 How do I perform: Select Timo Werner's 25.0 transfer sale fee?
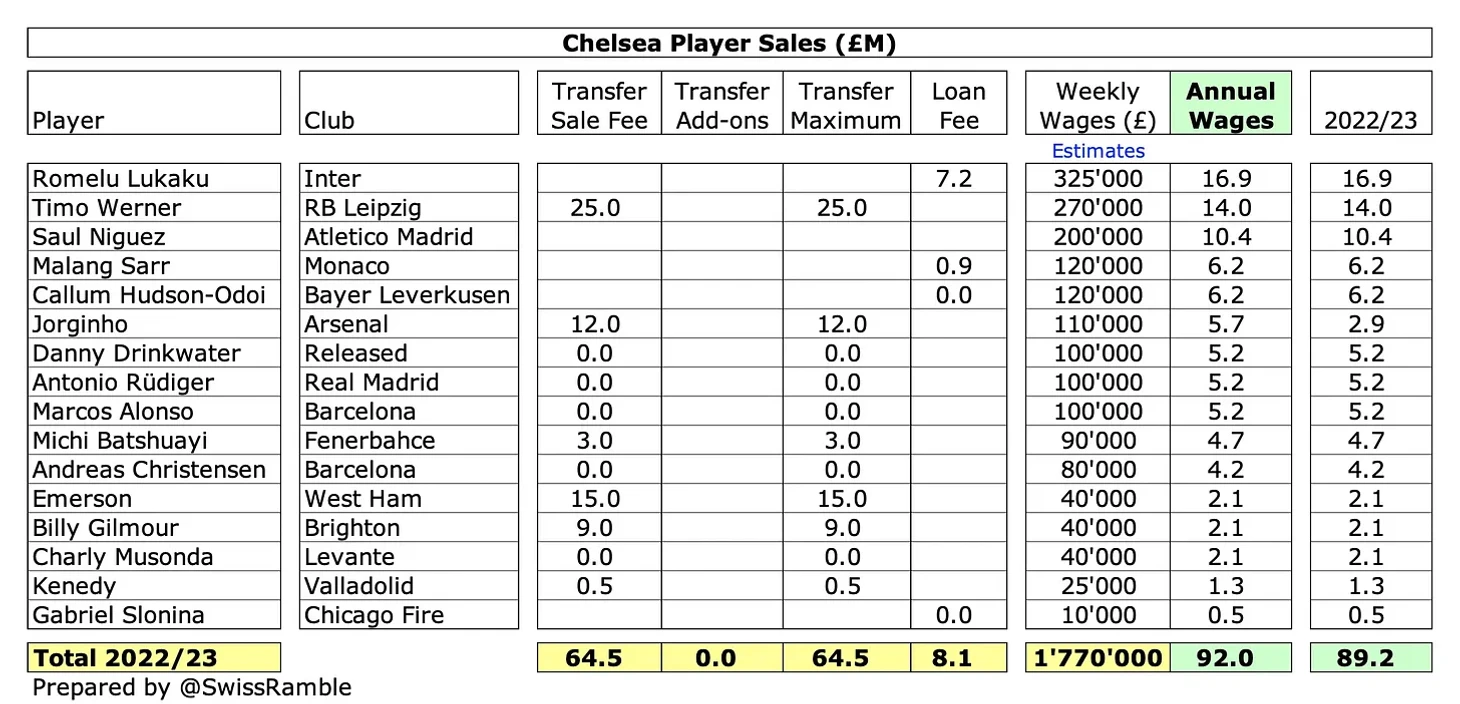point(599,208)
